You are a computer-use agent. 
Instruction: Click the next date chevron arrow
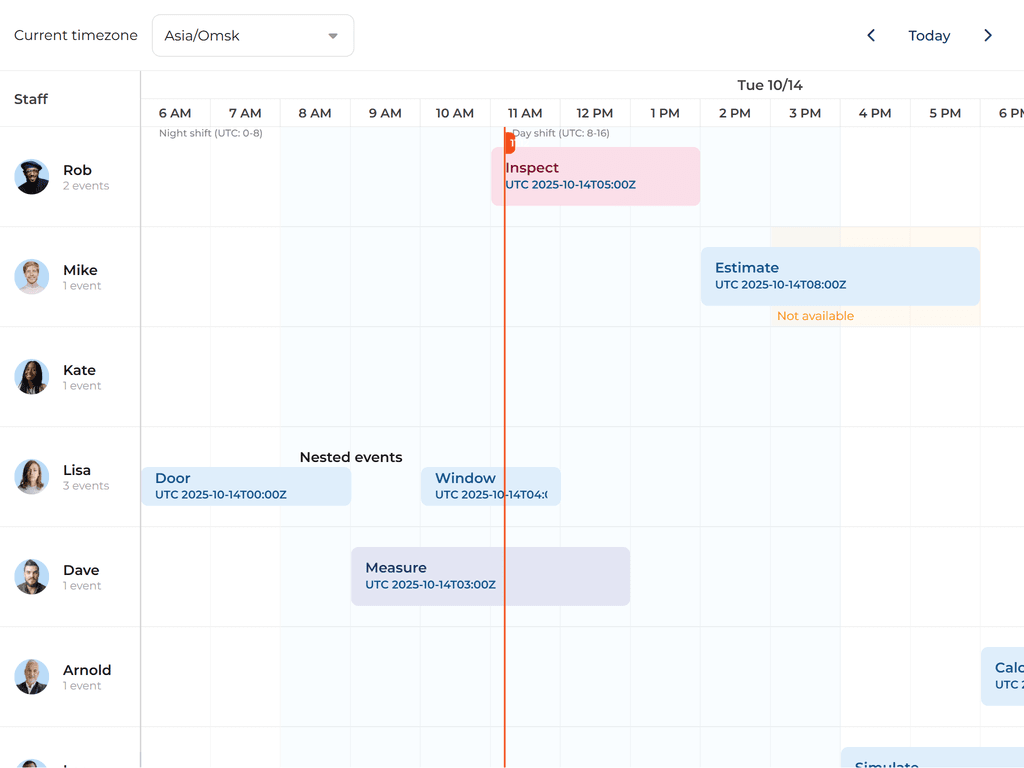click(988, 36)
